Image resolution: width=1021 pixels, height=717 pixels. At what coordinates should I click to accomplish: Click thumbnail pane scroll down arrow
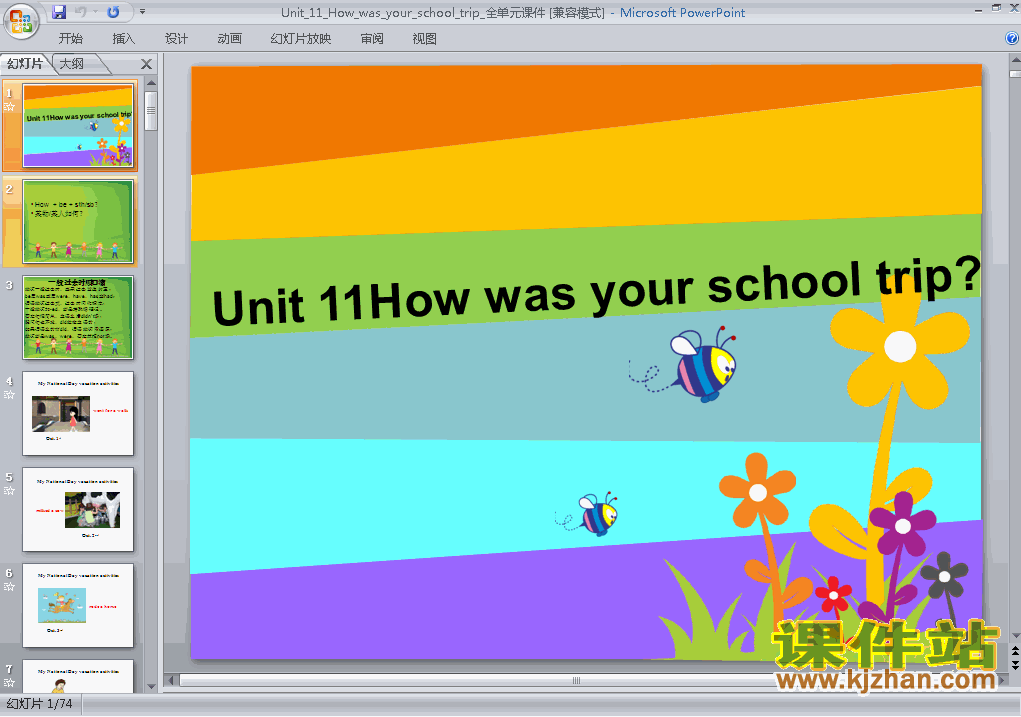point(151,686)
